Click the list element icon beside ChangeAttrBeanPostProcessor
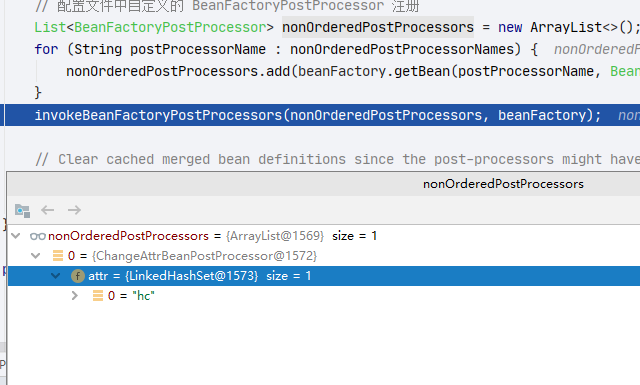 click(x=58, y=256)
